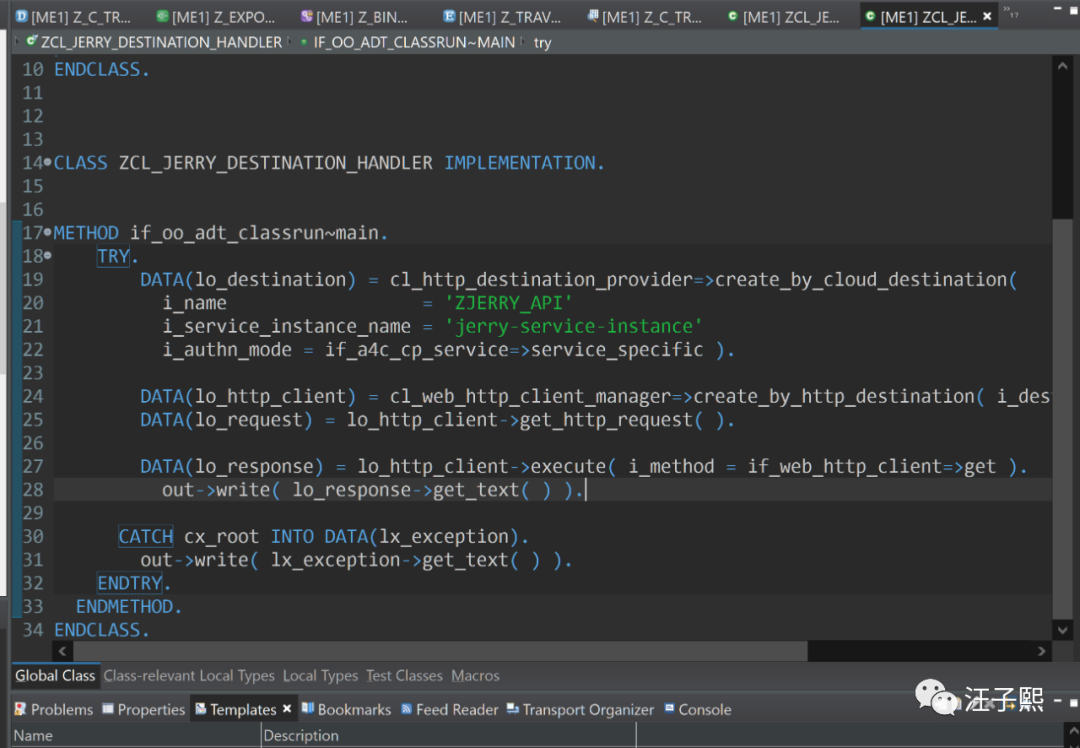The height and width of the screenshot is (748, 1080).
Task: Click the Transport Organizer view icon
Action: click(x=513, y=709)
